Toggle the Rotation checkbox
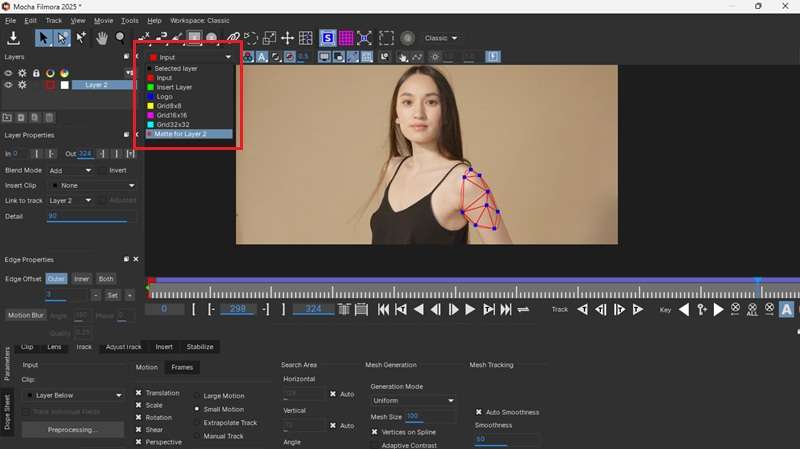 click(138, 417)
